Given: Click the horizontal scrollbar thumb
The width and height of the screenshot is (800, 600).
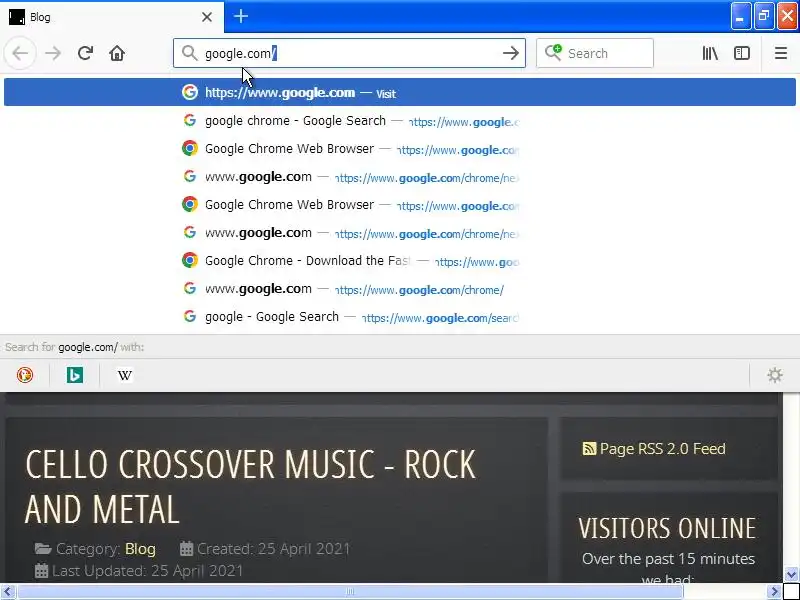Looking at the screenshot, I should [349, 592].
